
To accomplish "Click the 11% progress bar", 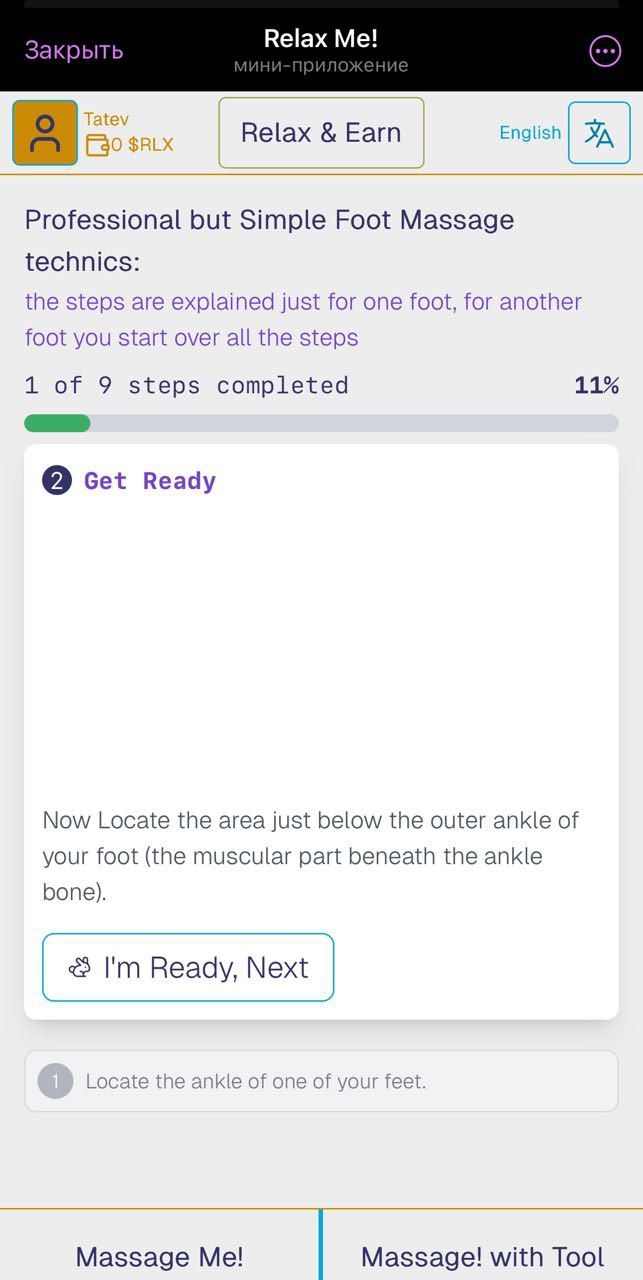I will [x=321, y=423].
